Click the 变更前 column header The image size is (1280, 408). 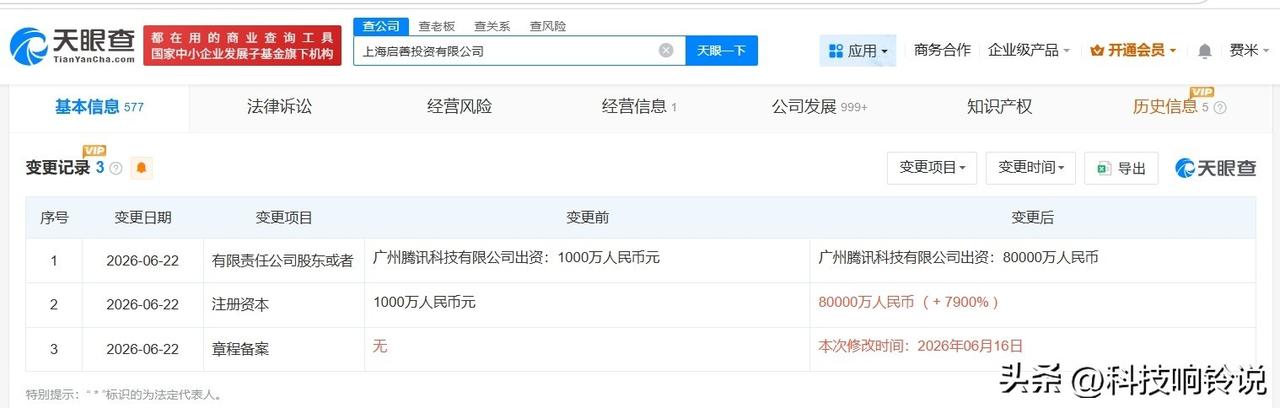click(x=587, y=217)
